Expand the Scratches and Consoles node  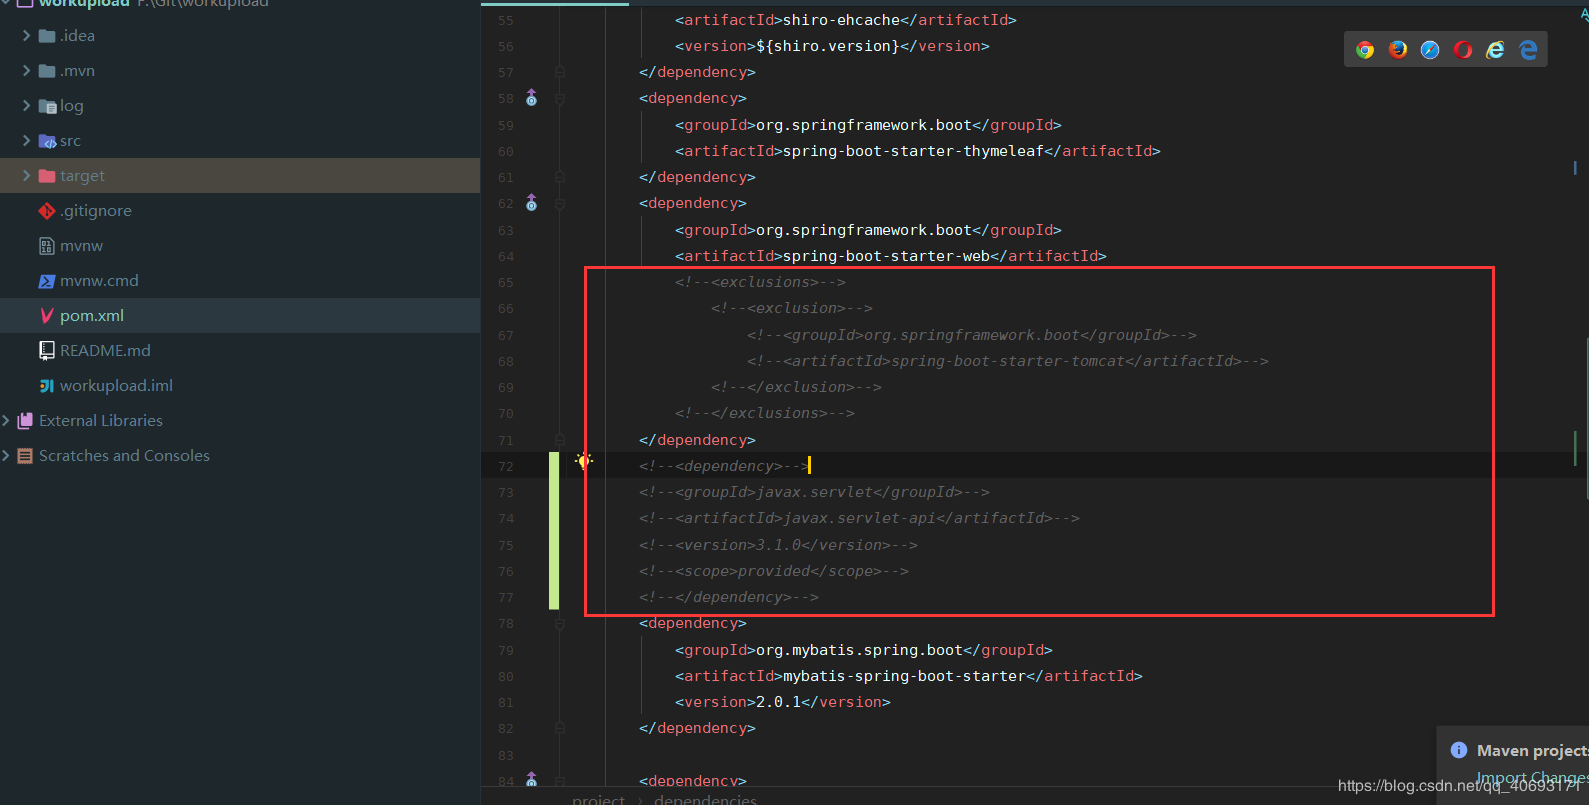coord(6,456)
